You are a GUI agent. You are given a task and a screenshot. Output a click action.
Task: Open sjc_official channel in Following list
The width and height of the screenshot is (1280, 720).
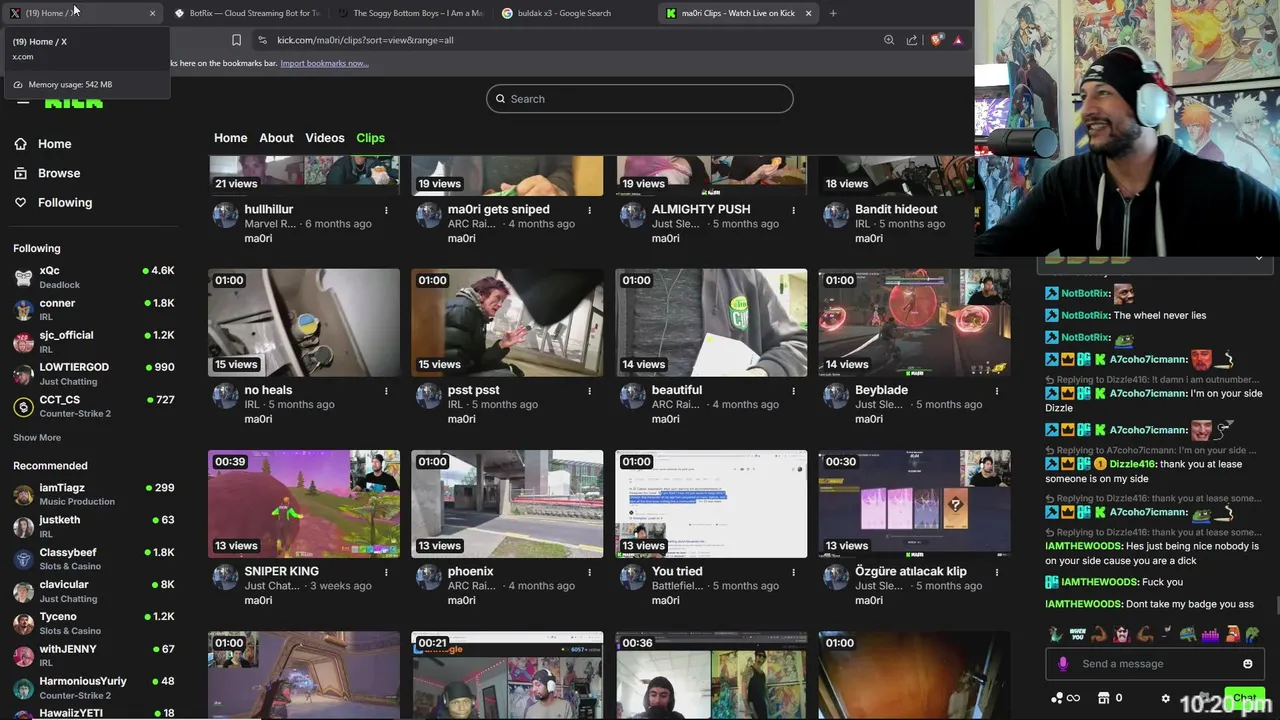pos(93,341)
